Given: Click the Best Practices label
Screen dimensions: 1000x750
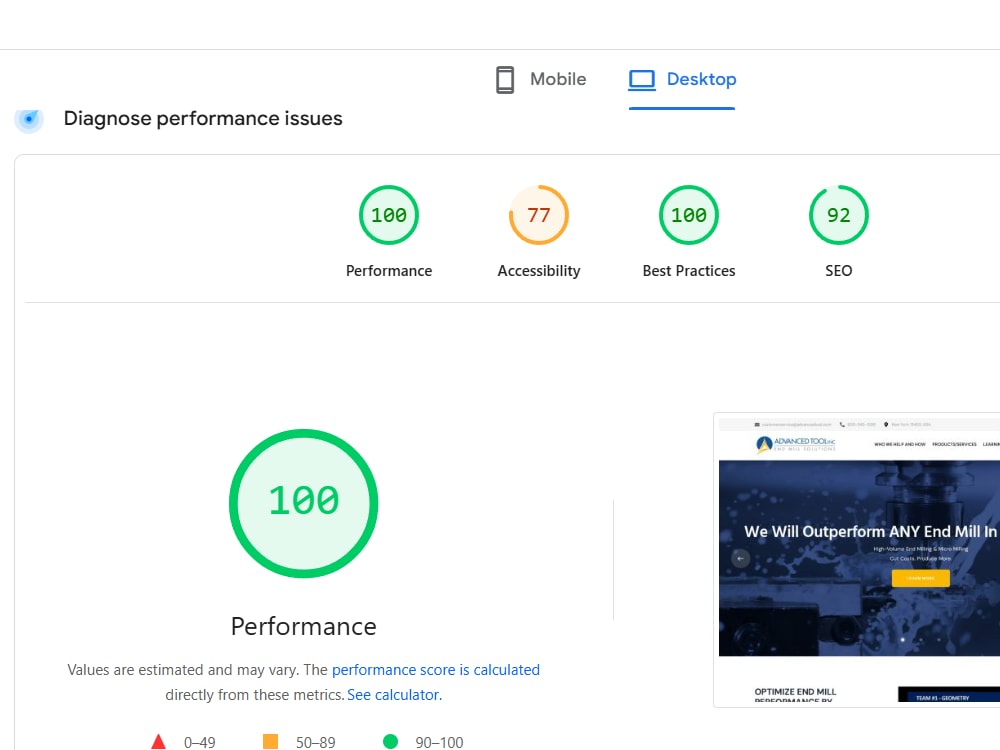Looking at the screenshot, I should pos(689,271).
